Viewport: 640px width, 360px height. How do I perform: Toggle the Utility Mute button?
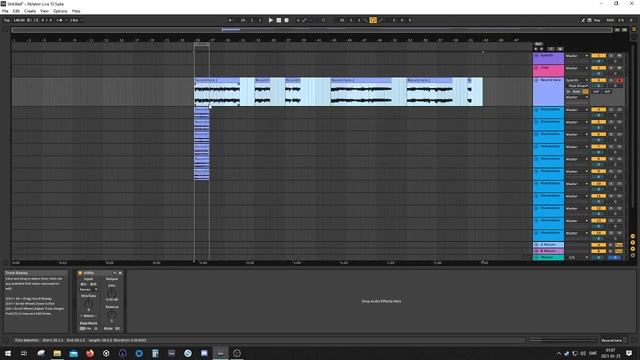(108, 329)
